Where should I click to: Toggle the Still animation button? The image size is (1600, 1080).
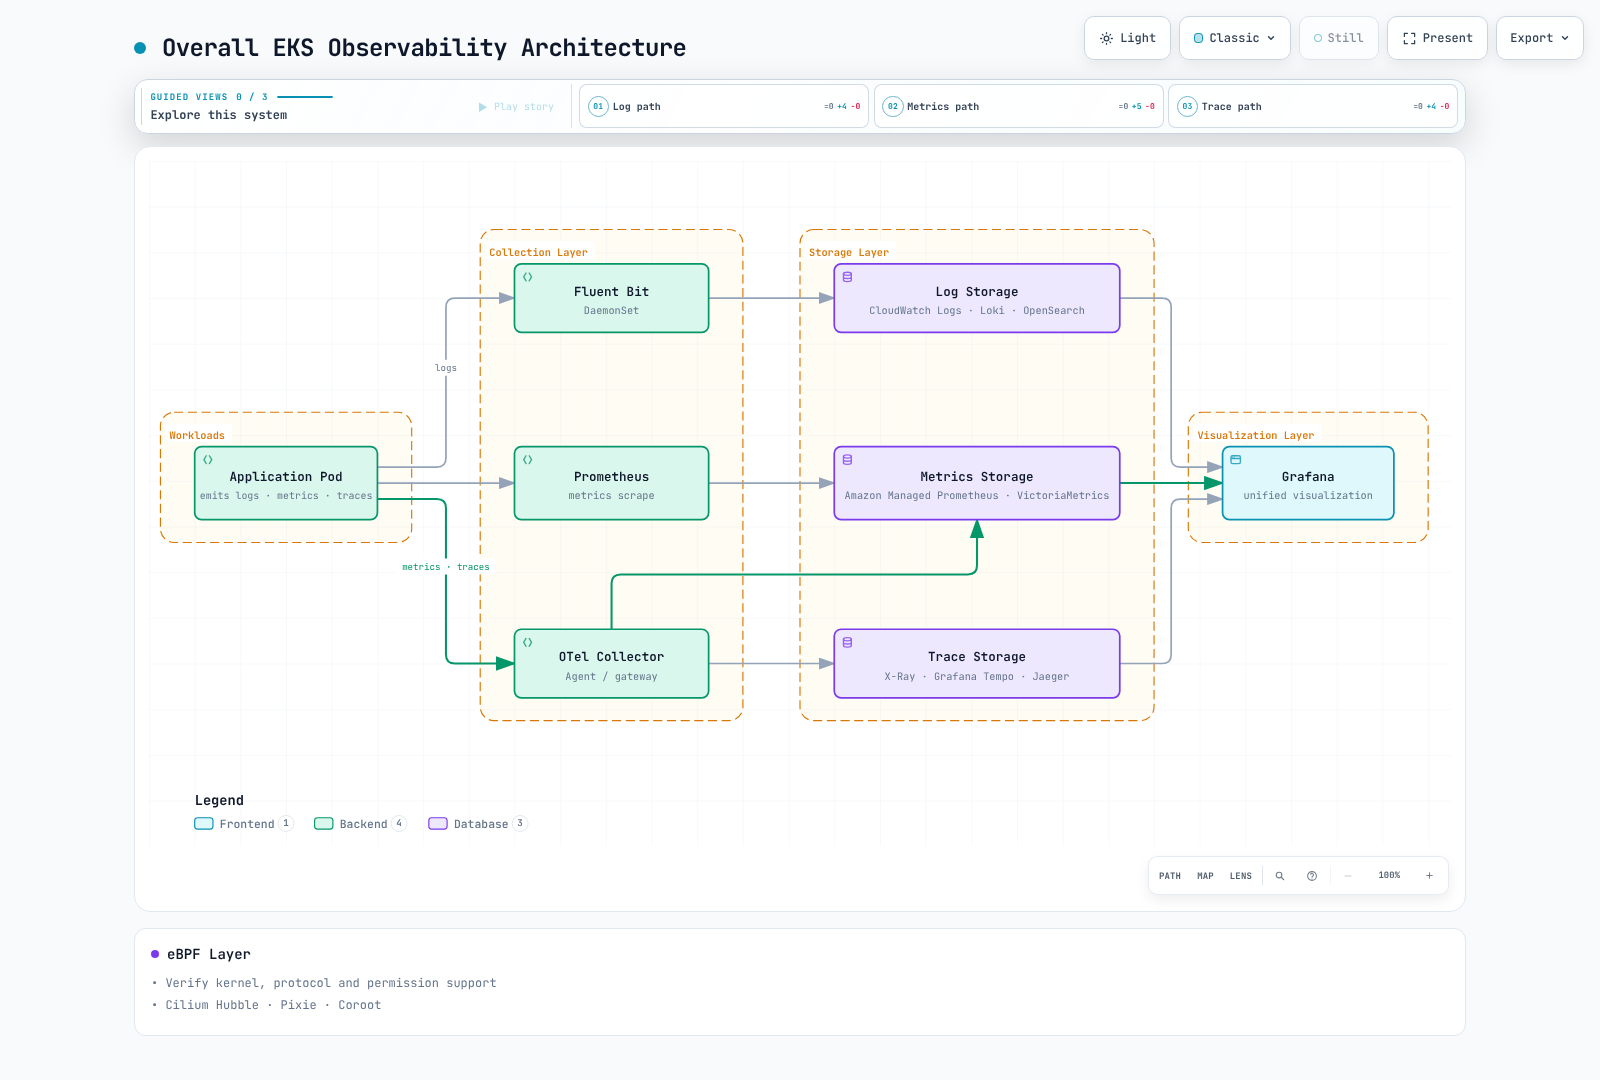point(1339,38)
